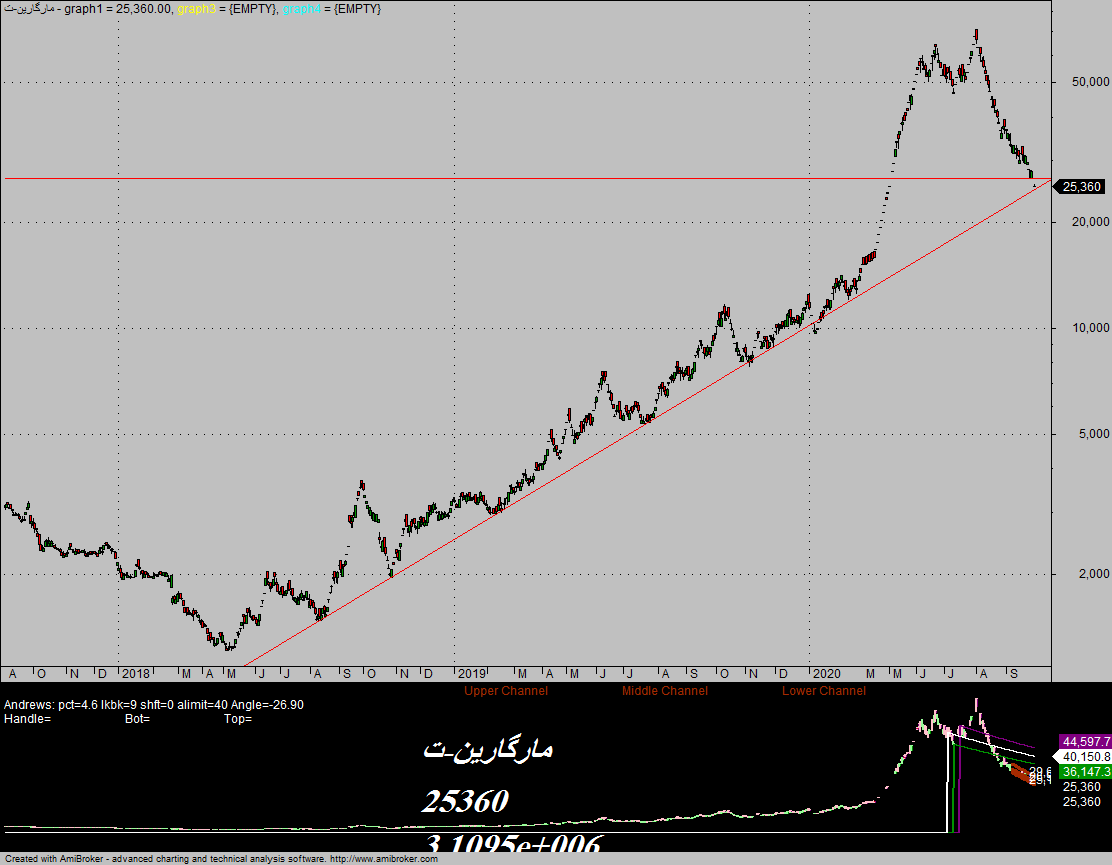
Task: Click the 2018 year label on date axis
Action: coord(135,674)
